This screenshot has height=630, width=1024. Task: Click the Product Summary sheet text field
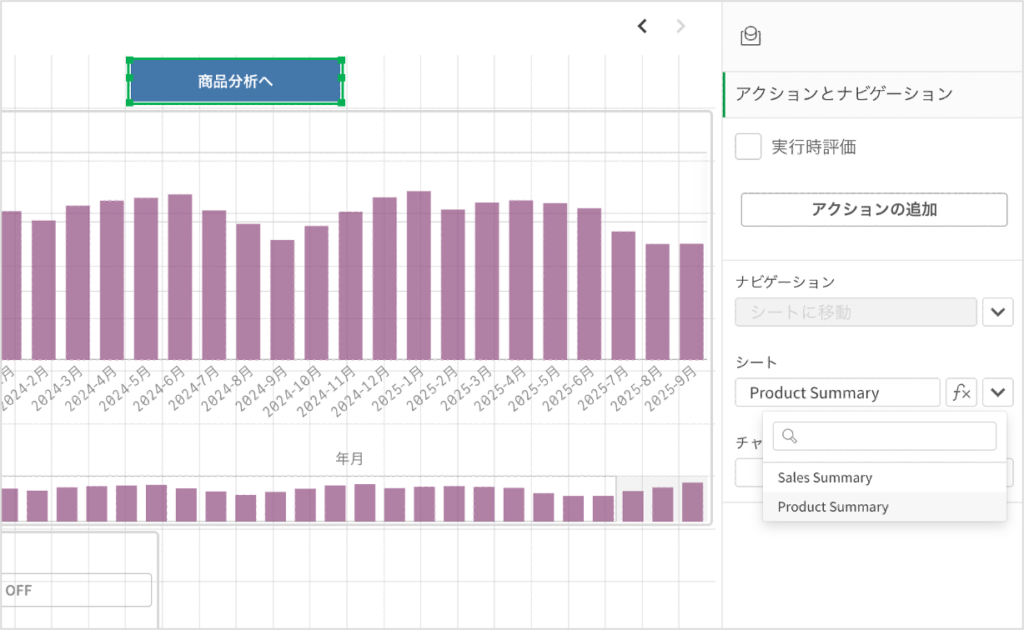837,393
